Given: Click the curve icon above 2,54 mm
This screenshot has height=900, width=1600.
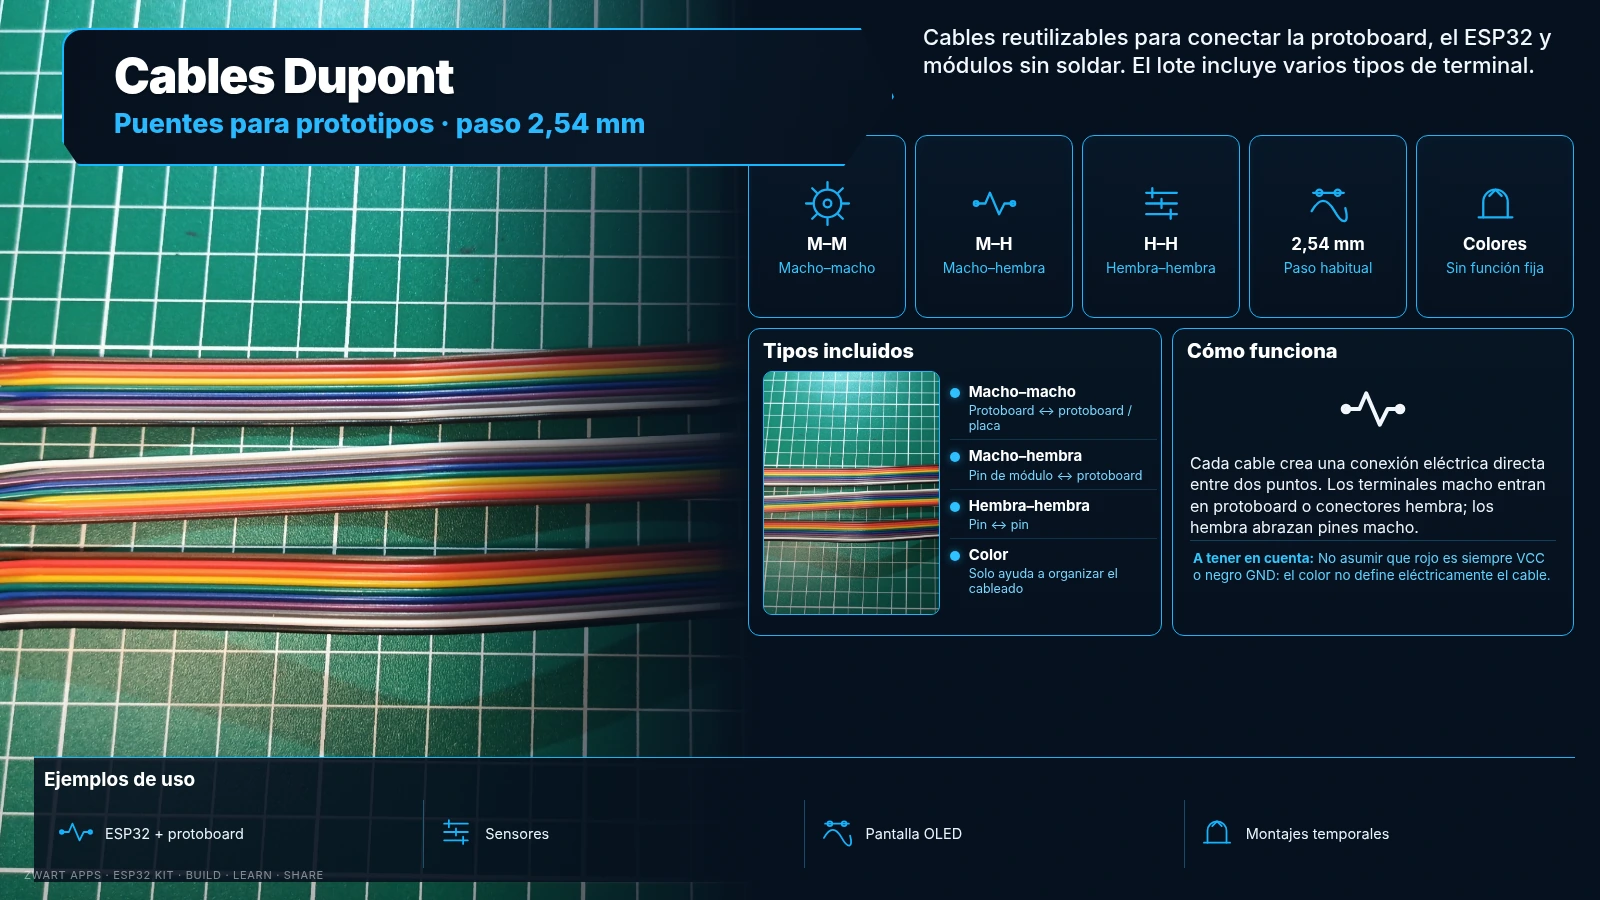Looking at the screenshot, I should [x=1329, y=204].
